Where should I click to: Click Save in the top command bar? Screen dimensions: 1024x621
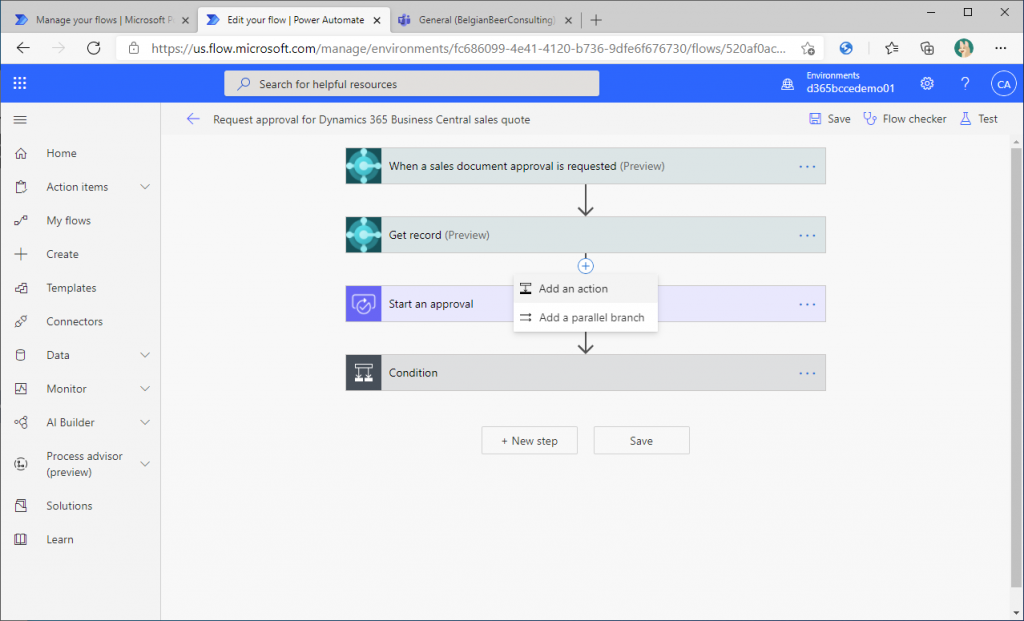coord(829,119)
